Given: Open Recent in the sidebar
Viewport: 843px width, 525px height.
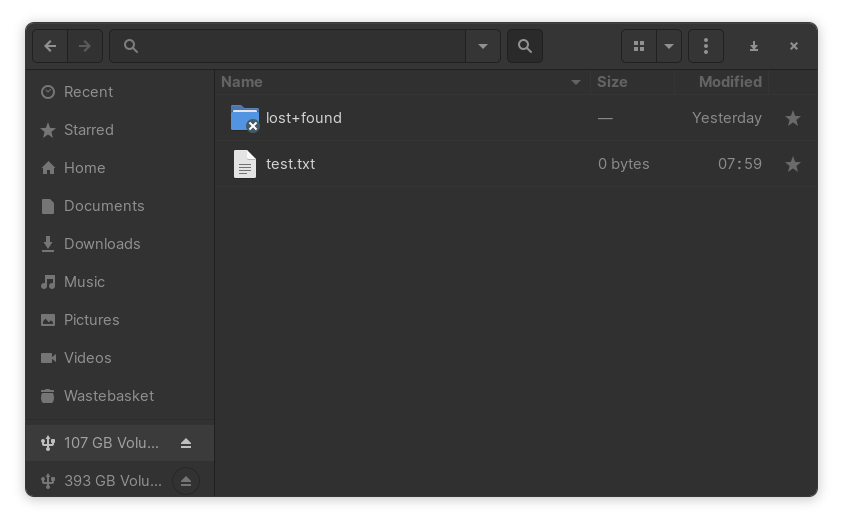Looking at the screenshot, I should pyautogui.click(x=88, y=92).
